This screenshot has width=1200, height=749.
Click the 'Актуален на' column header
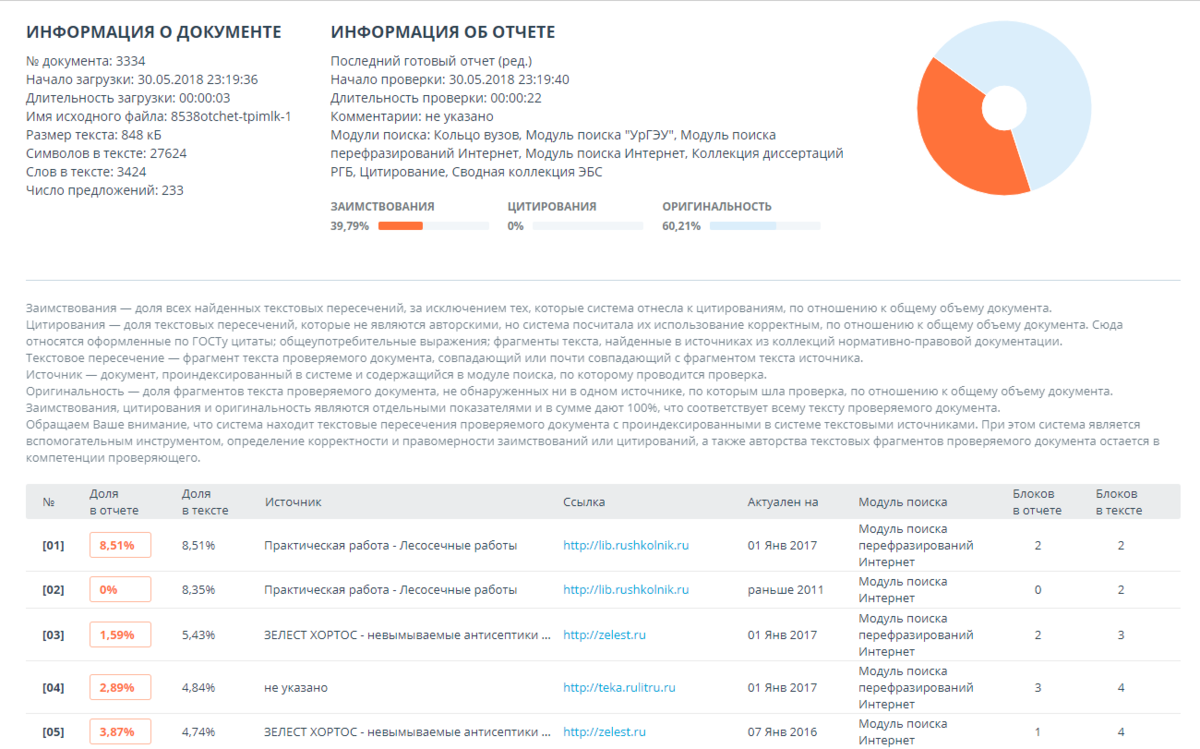(782, 502)
